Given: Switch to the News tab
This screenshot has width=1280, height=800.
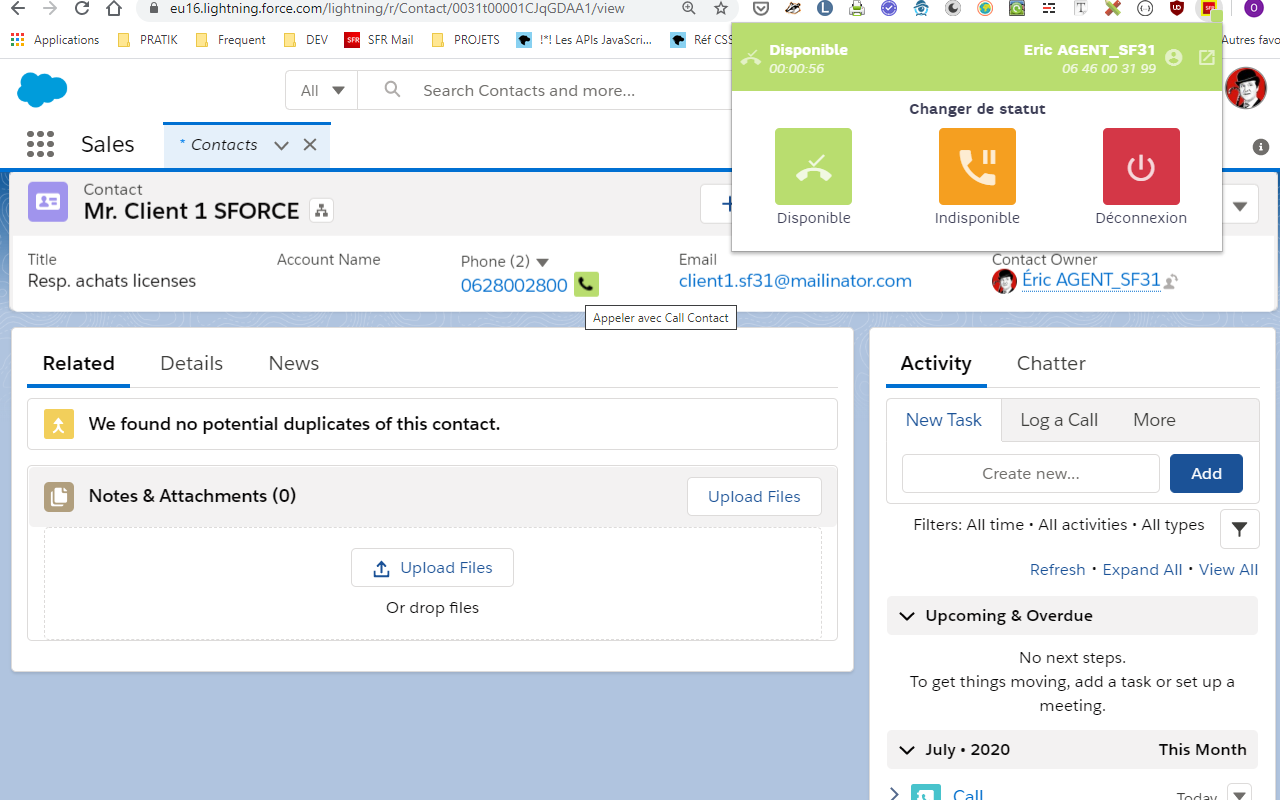Looking at the screenshot, I should (293, 363).
